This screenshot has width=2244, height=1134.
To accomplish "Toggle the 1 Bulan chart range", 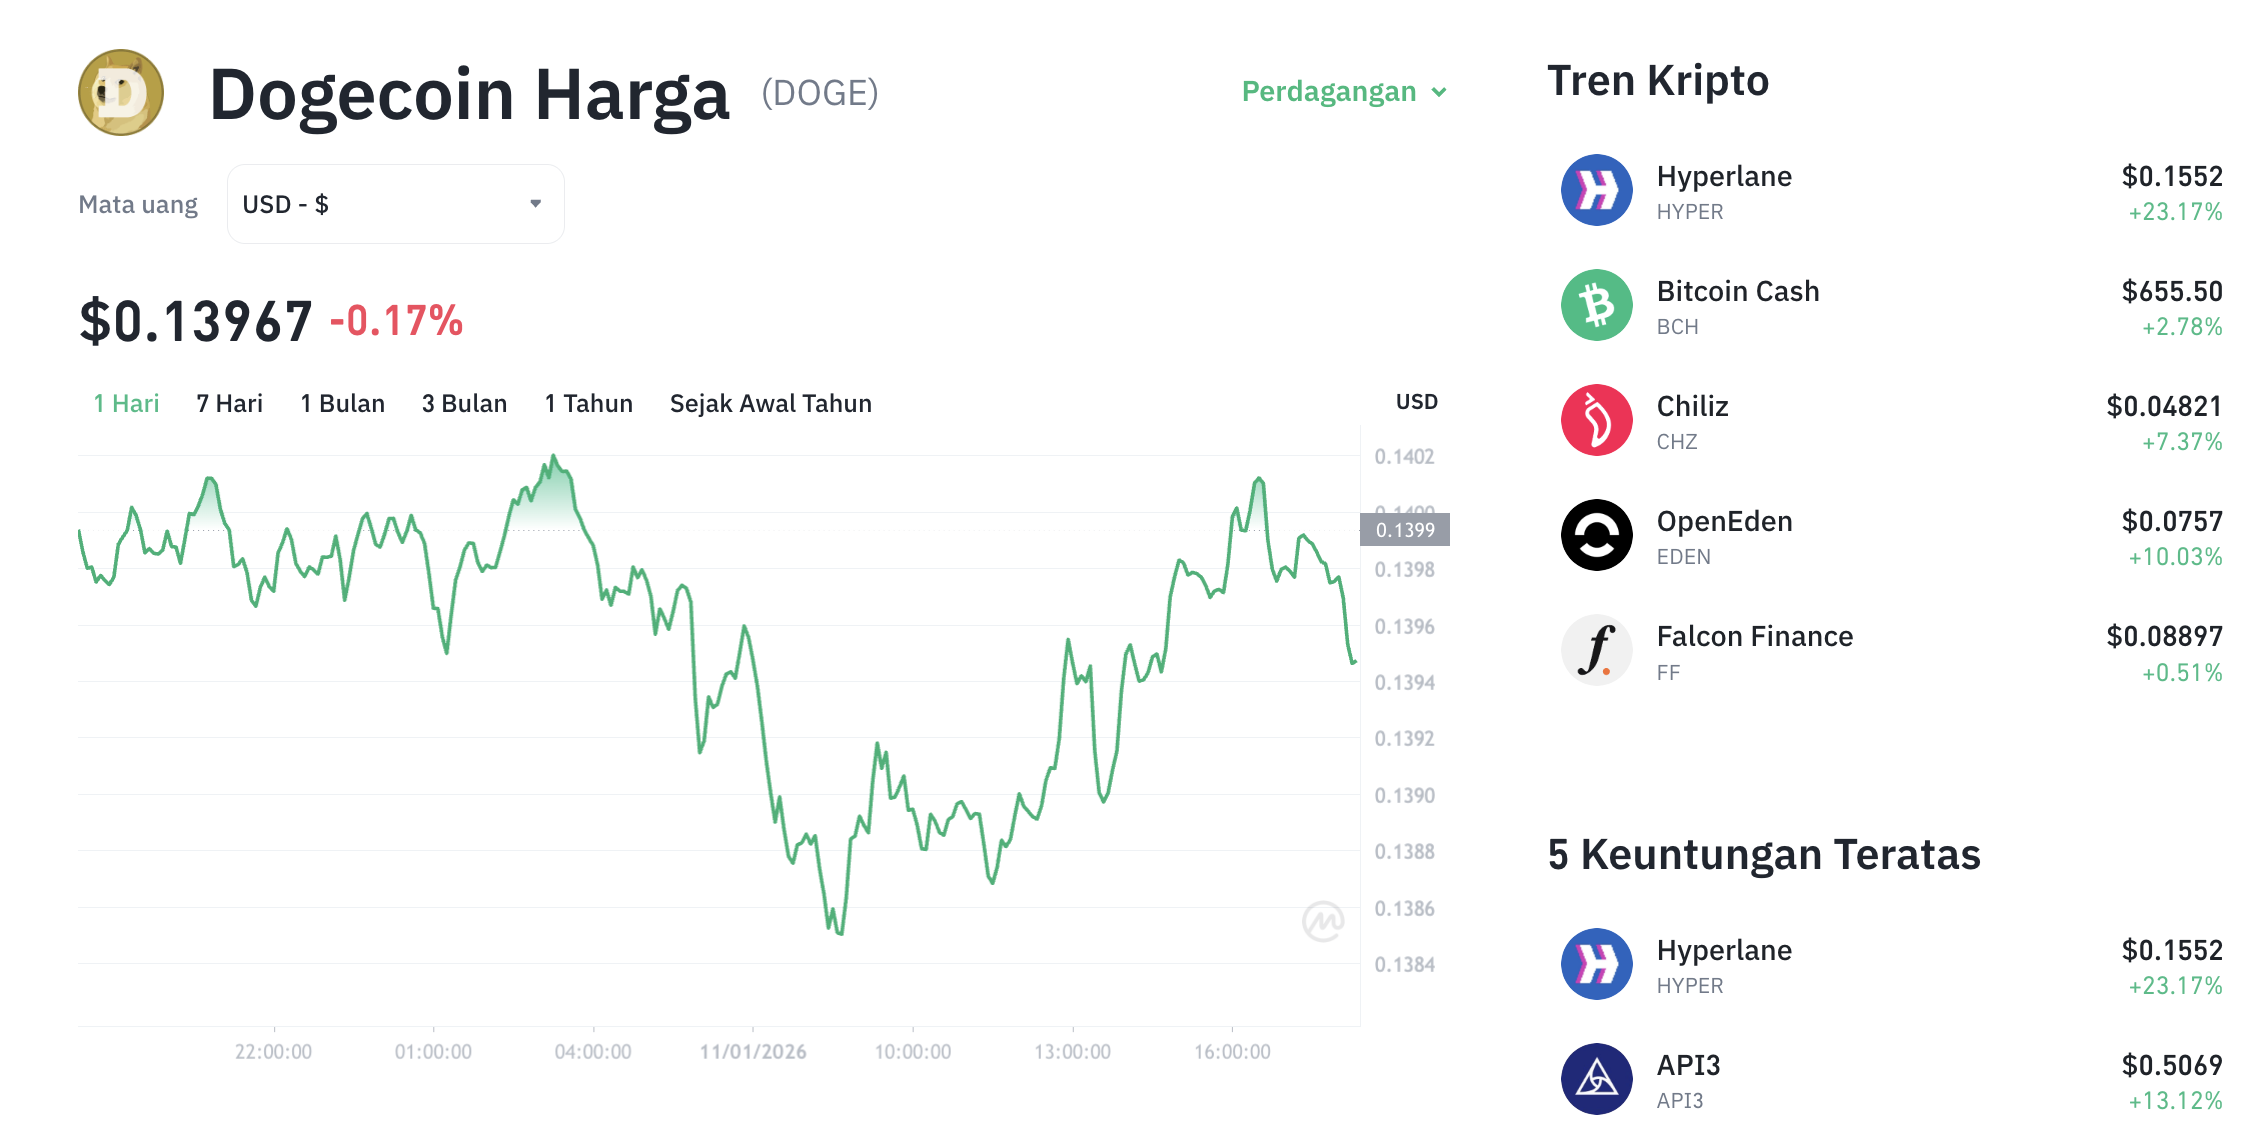I will [342, 403].
